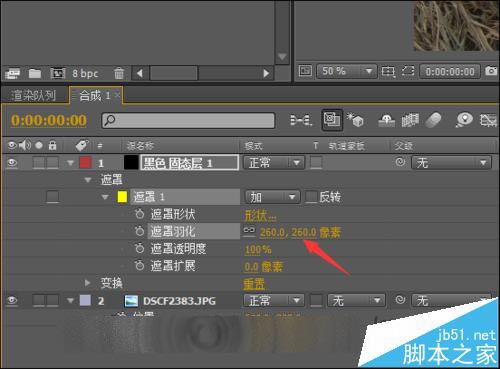500x369 pixels.
Task: Delete selected project item with trash icon
Action: coord(119,73)
